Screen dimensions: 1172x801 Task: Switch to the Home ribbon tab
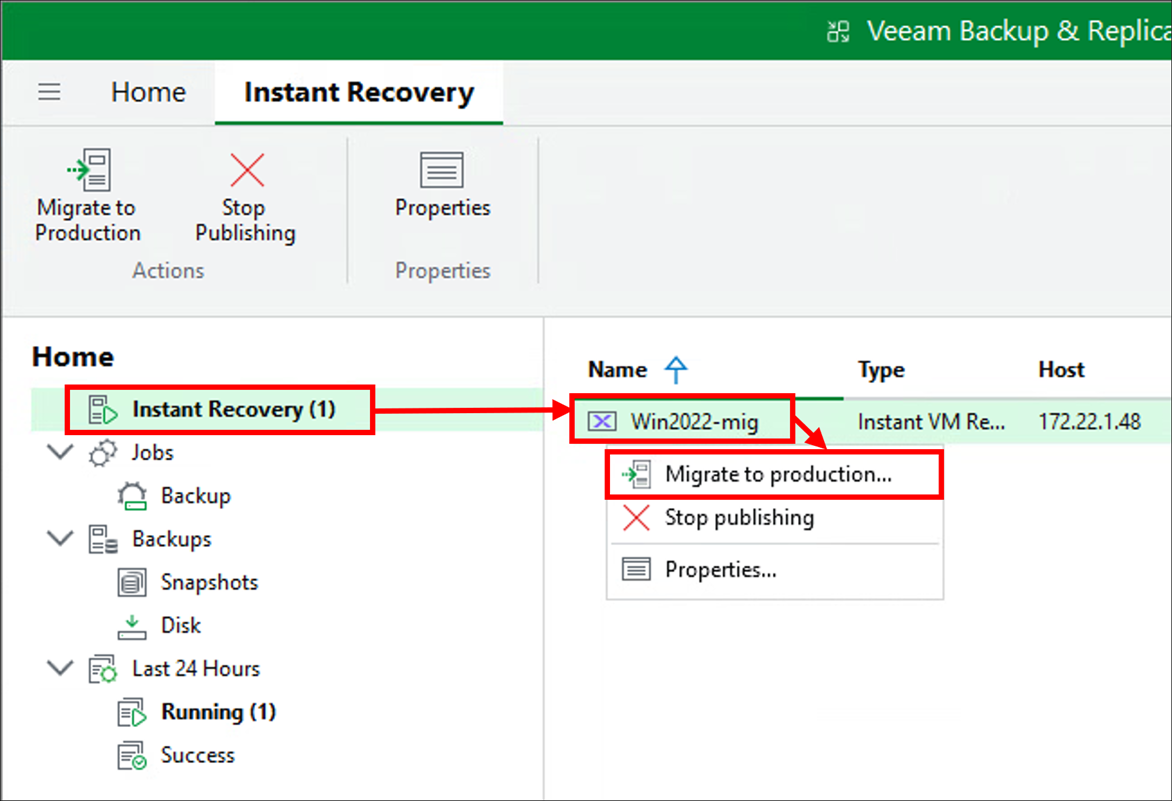tap(148, 92)
